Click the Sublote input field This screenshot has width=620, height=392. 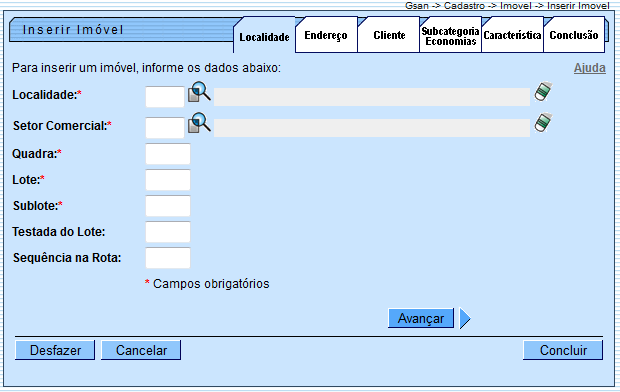[168, 206]
